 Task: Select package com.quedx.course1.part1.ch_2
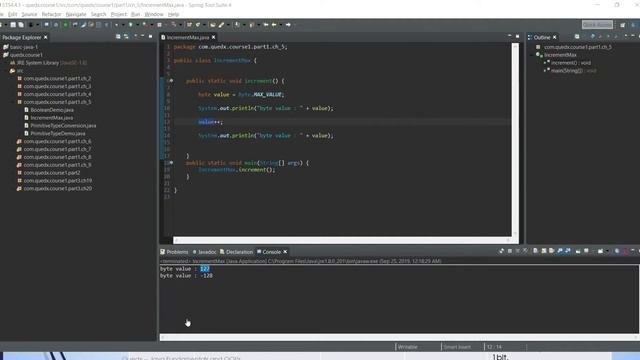tap(57, 78)
